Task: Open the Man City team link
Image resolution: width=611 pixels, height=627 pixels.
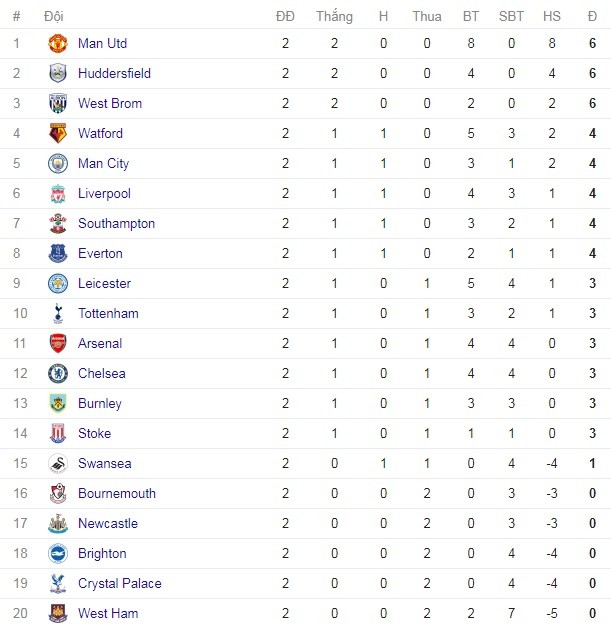Action: (104, 163)
